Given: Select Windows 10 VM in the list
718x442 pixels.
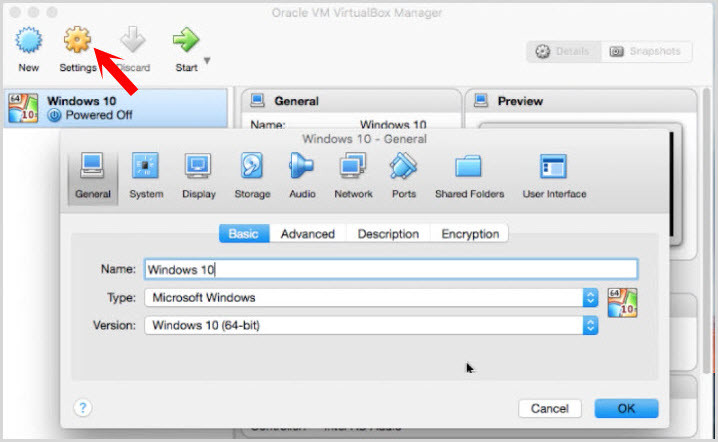Looking at the screenshot, I should (116, 108).
